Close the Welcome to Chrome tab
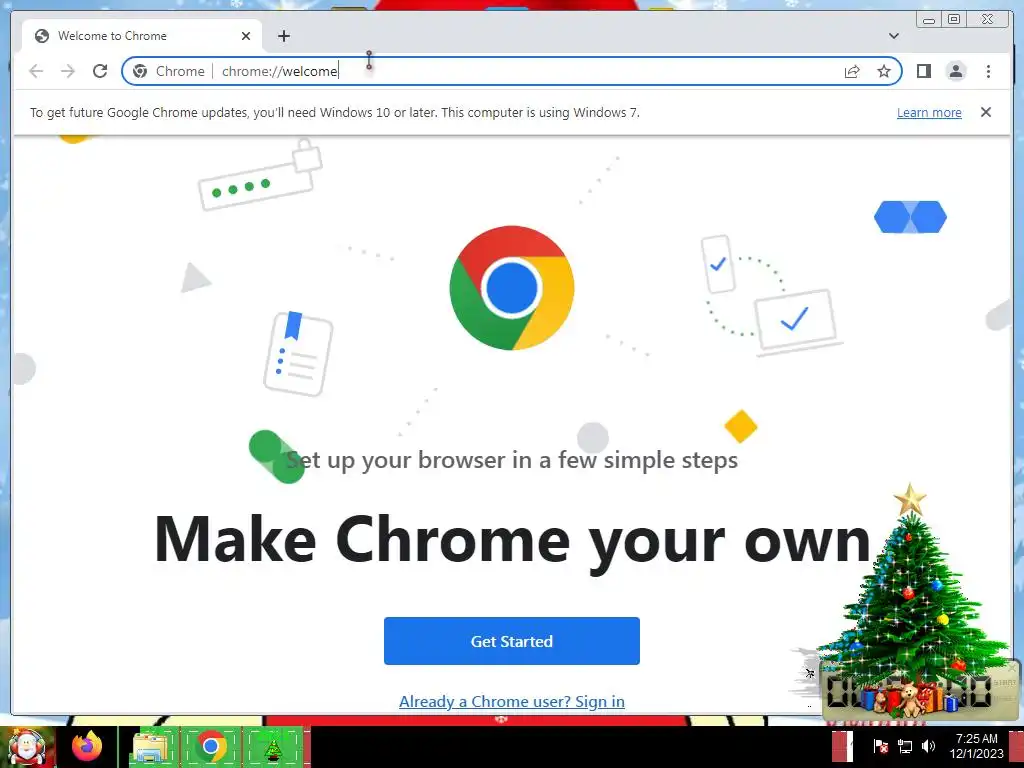 (246, 36)
